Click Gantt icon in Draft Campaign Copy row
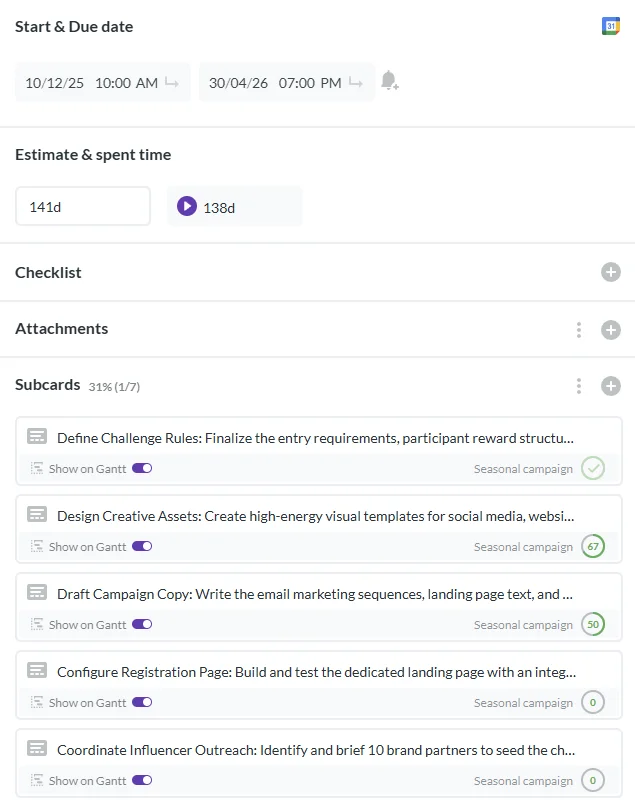 pyautogui.click(x=37, y=624)
